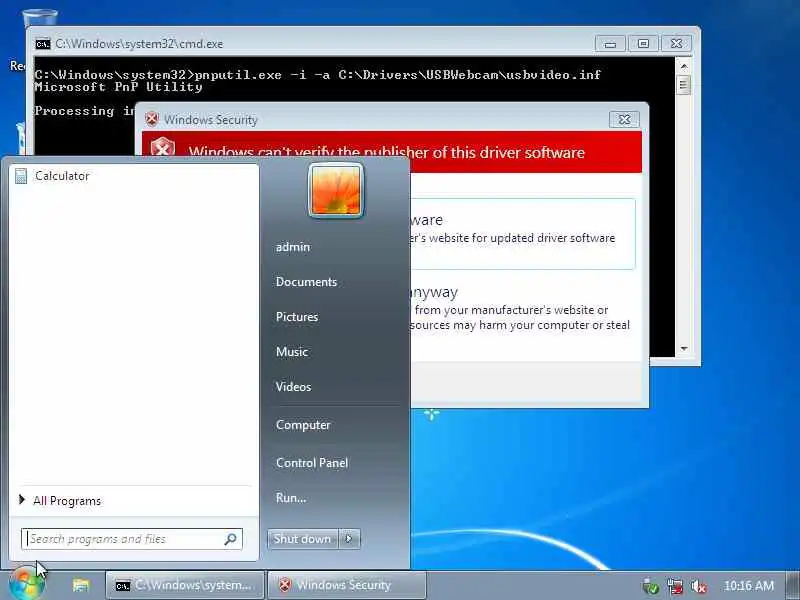Minimize the cmd.exe window
Image resolution: width=800 pixels, height=600 pixels.
(610, 44)
